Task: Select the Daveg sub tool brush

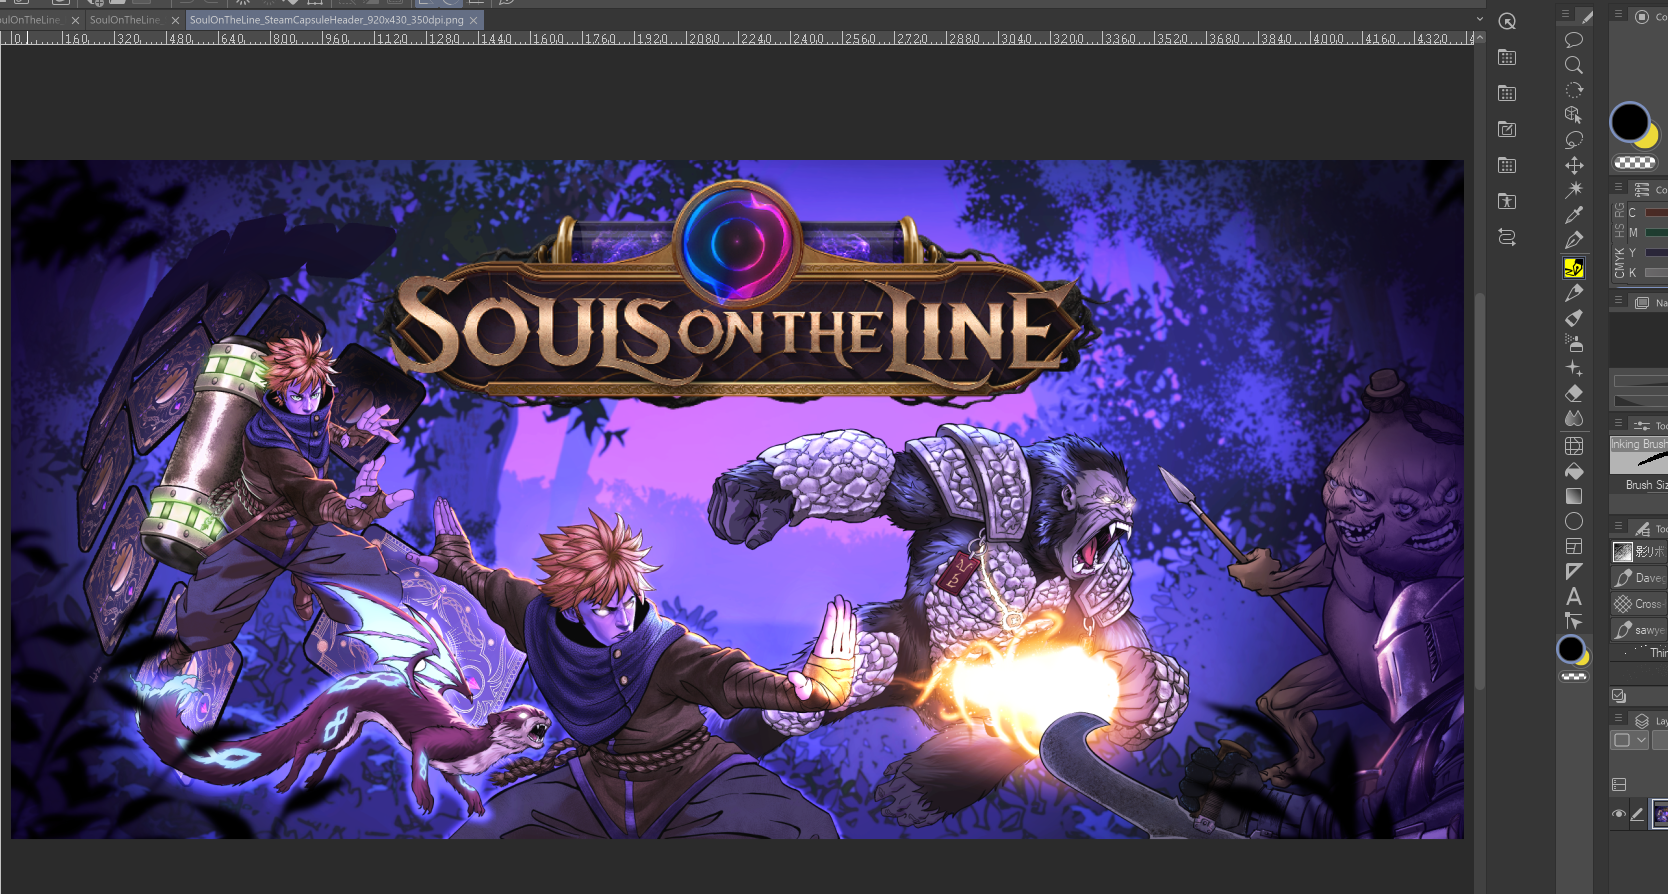Action: 1639,578
